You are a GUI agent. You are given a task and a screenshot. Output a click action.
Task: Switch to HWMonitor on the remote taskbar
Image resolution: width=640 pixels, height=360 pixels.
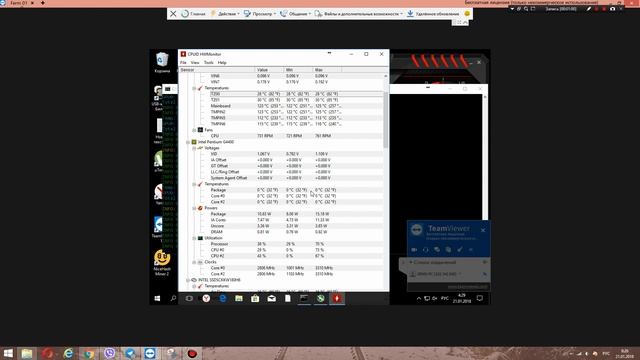337,299
